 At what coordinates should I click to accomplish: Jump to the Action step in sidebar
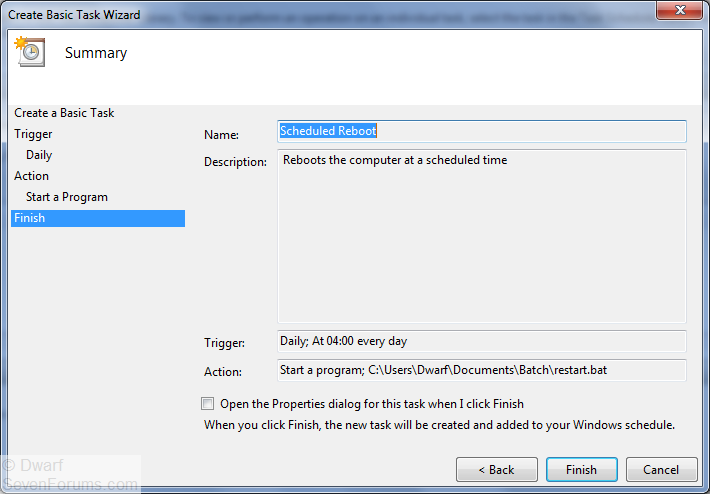pyautogui.click(x=31, y=176)
